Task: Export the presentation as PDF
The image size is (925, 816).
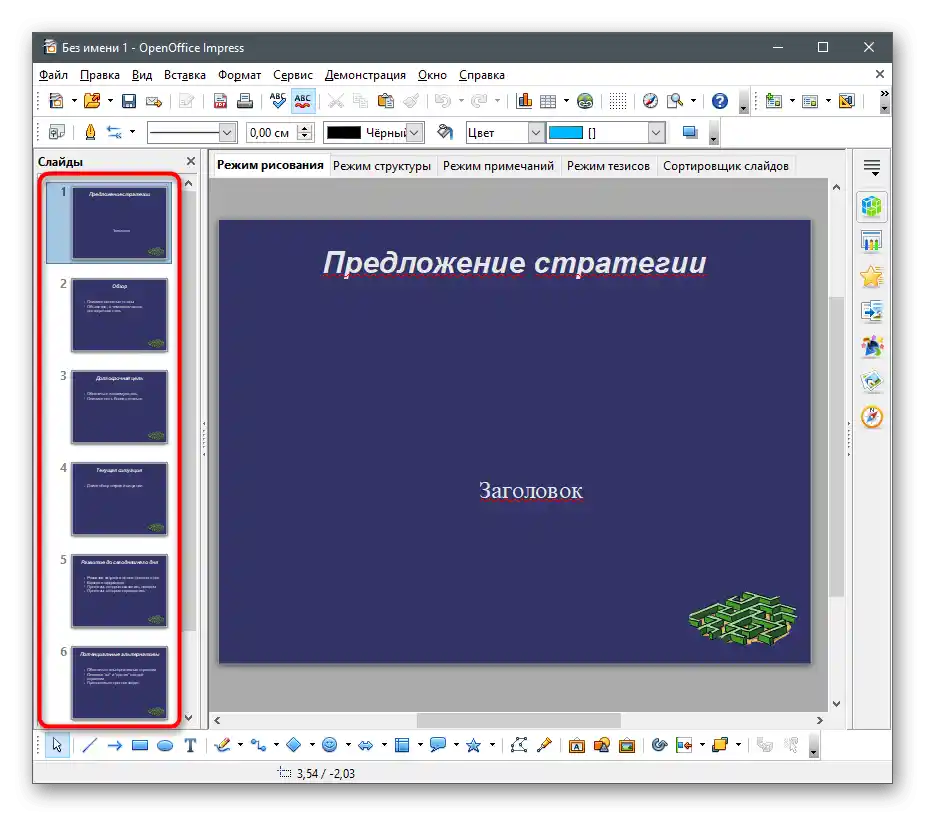Action: pyautogui.click(x=219, y=101)
